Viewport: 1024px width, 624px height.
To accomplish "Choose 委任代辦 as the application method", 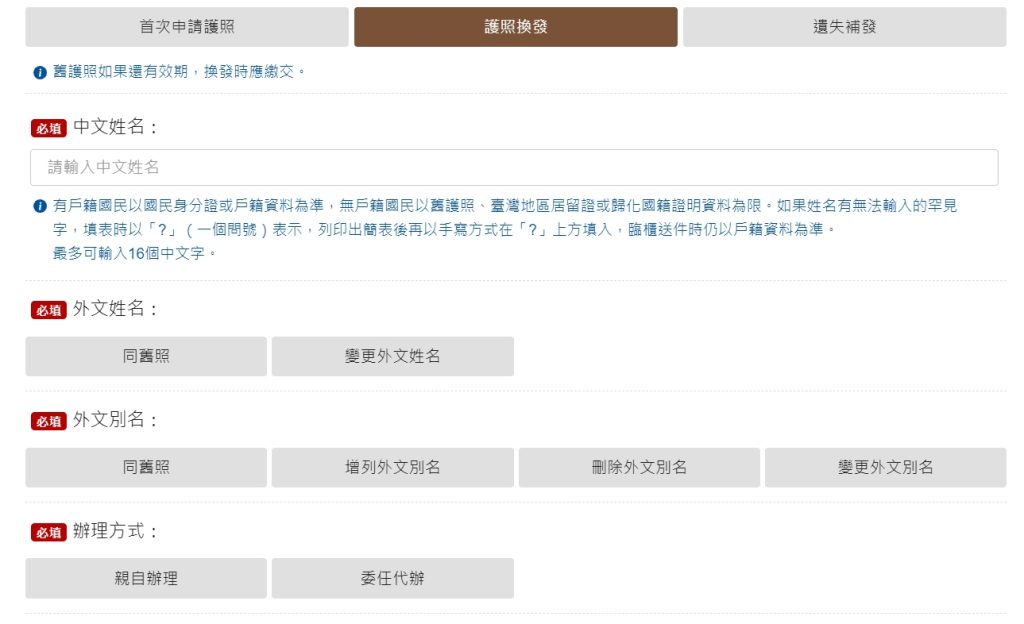I will pos(392,578).
